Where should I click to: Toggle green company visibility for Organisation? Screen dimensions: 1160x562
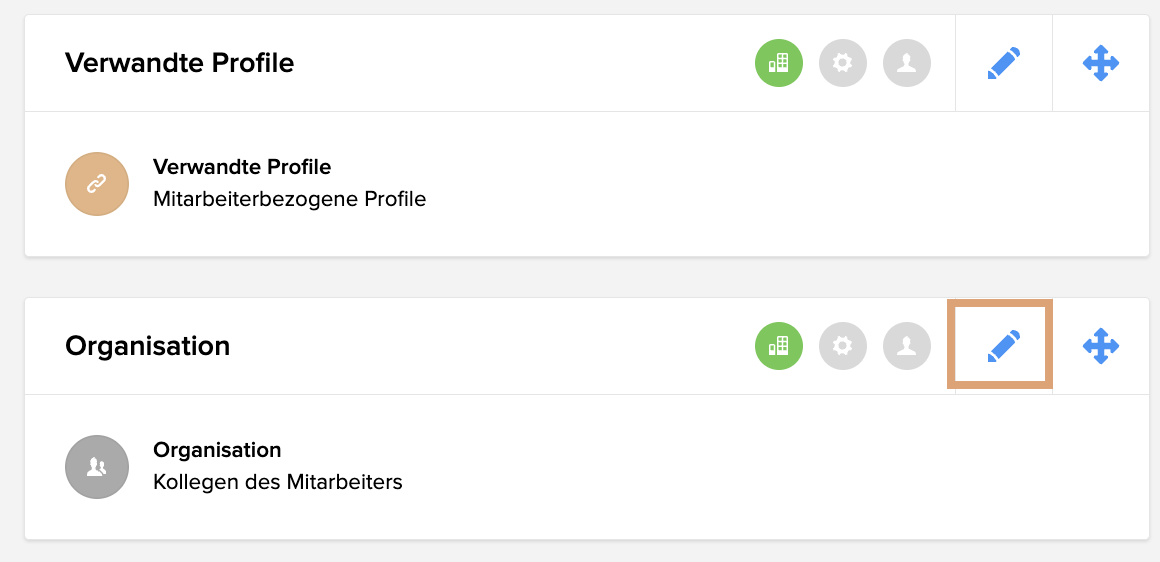tap(779, 346)
